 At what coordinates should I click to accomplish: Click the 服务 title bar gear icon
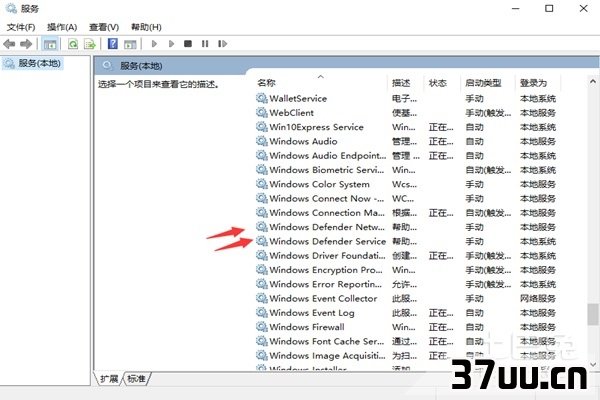(11, 8)
